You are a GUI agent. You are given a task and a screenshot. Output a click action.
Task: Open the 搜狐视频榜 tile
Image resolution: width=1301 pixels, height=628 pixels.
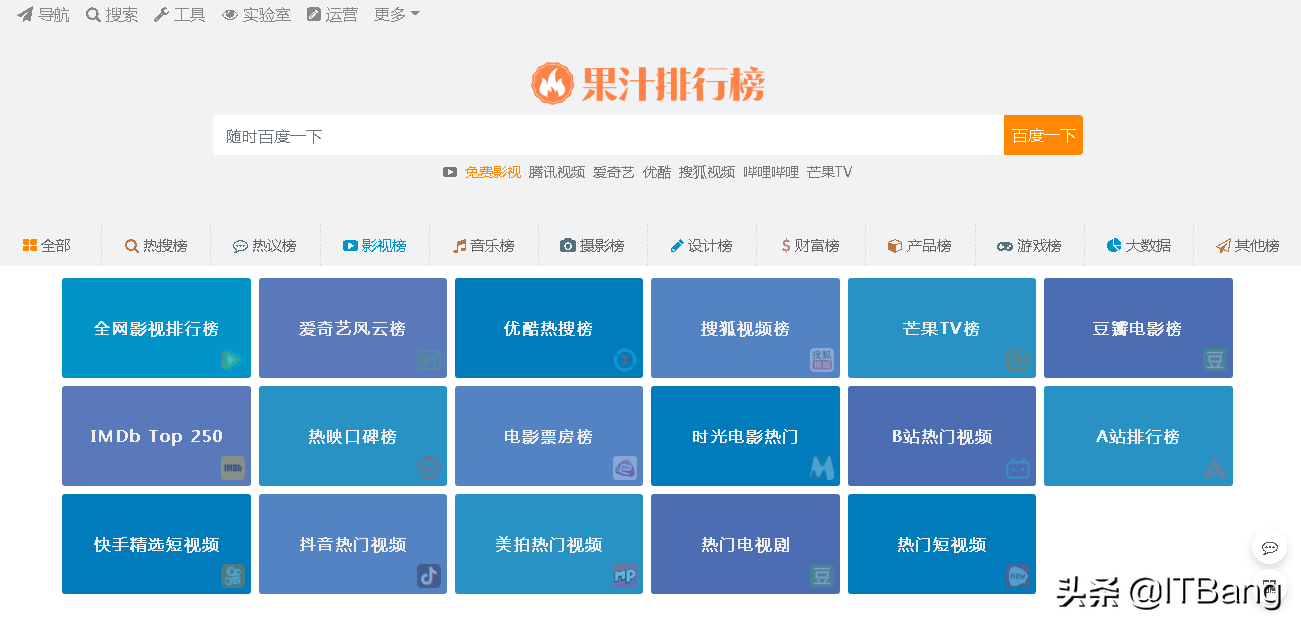click(745, 328)
